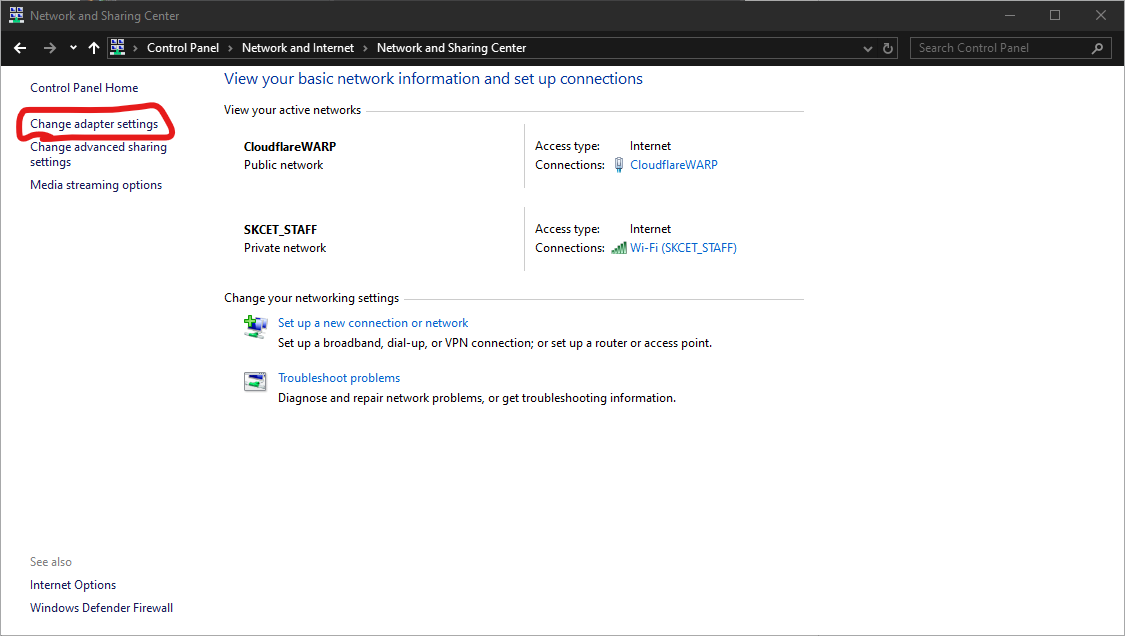Click the Troubleshoot problems icon
Image resolution: width=1125 pixels, height=636 pixels.
point(256,381)
